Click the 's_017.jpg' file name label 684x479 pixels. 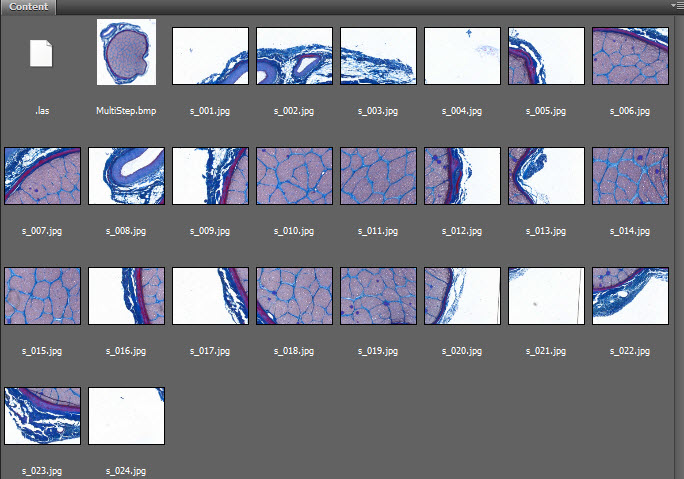(210, 351)
